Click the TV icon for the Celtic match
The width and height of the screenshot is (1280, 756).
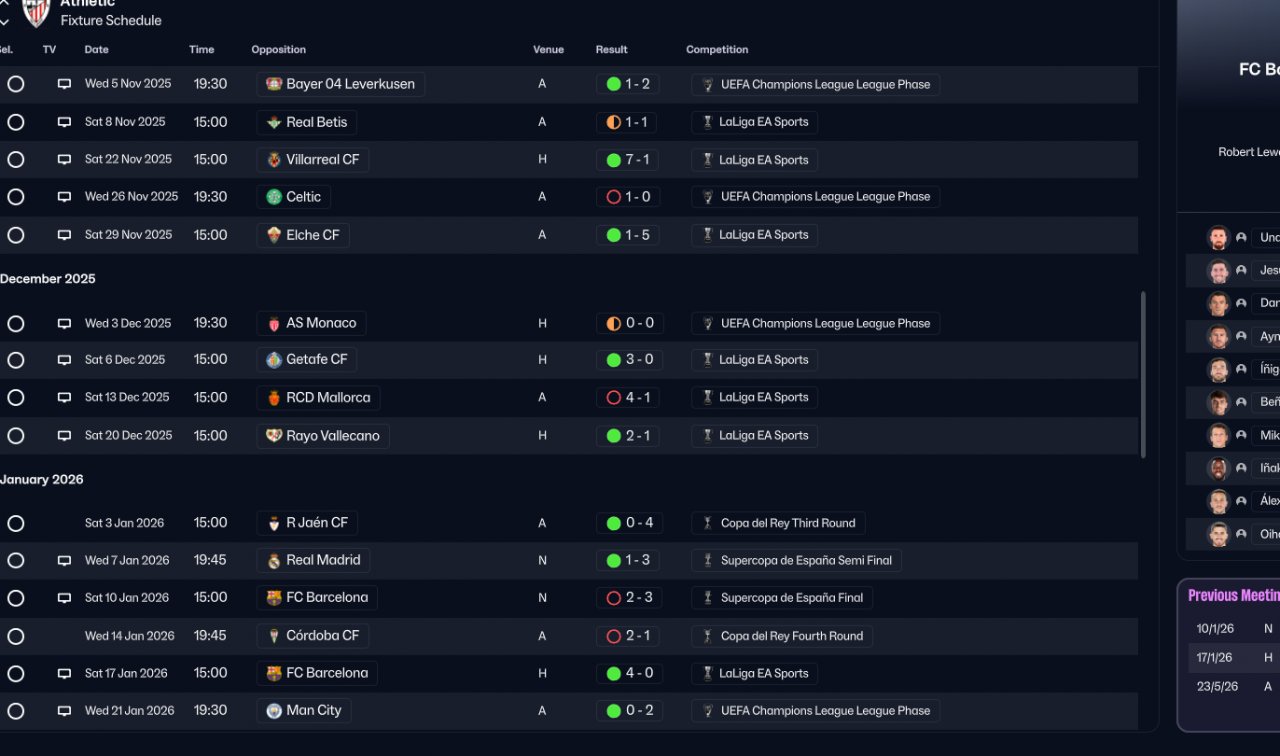tap(64, 197)
